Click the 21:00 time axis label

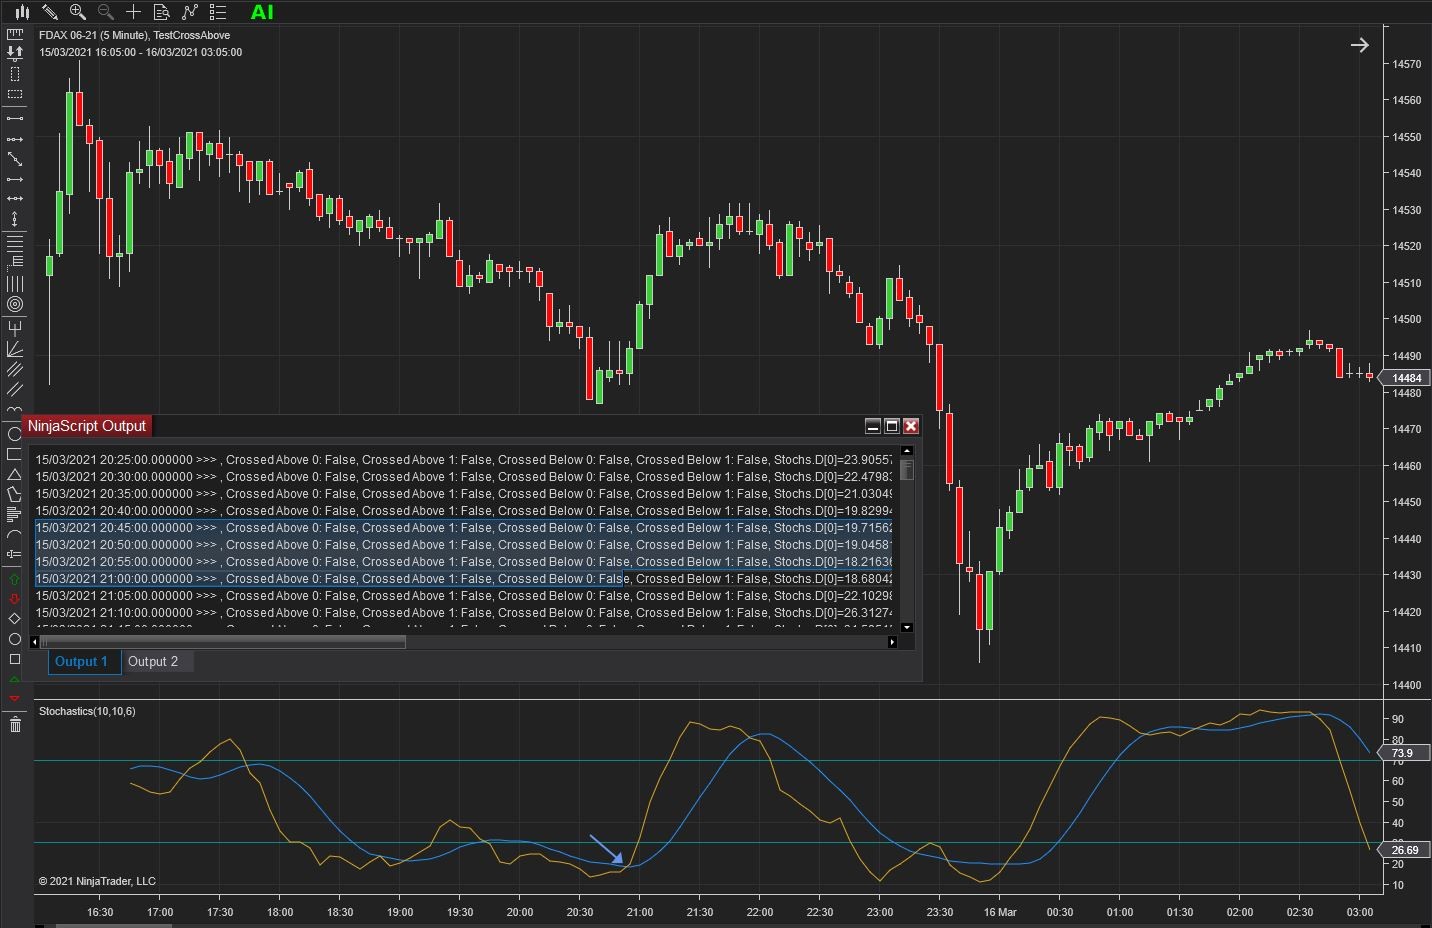coord(640,912)
